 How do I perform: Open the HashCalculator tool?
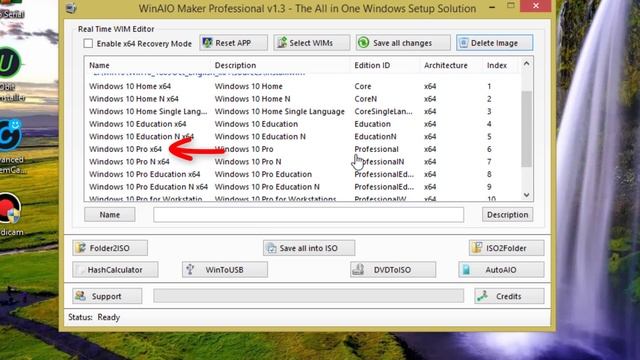115,270
